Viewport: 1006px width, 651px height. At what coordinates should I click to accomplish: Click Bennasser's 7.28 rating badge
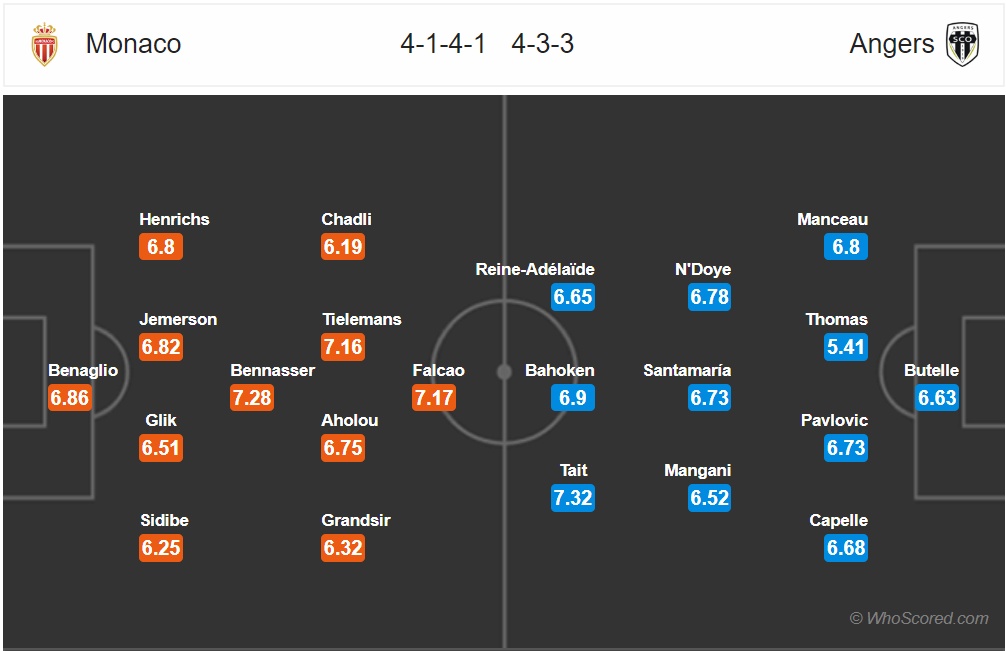(252, 398)
